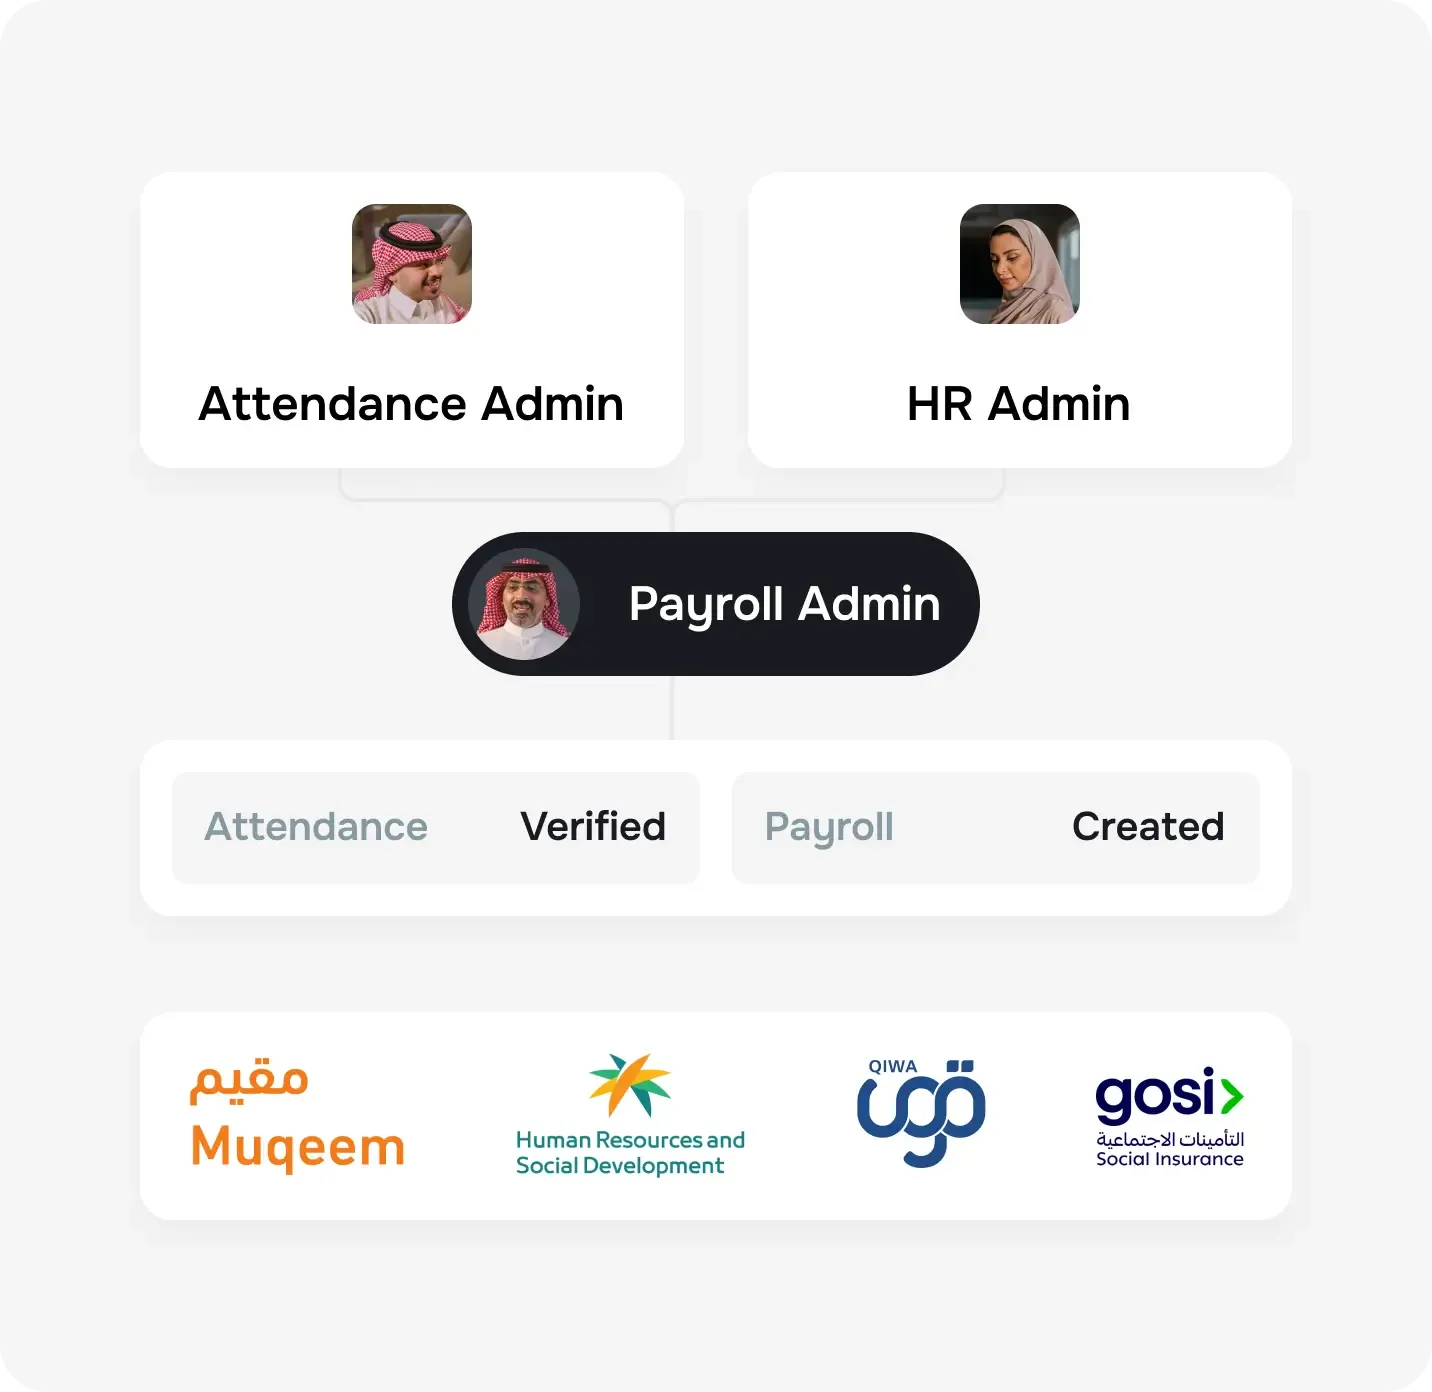The width and height of the screenshot is (1432, 1392).
Task: Click the Arabic Muqeem text
Action: click(x=249, y=1081)
